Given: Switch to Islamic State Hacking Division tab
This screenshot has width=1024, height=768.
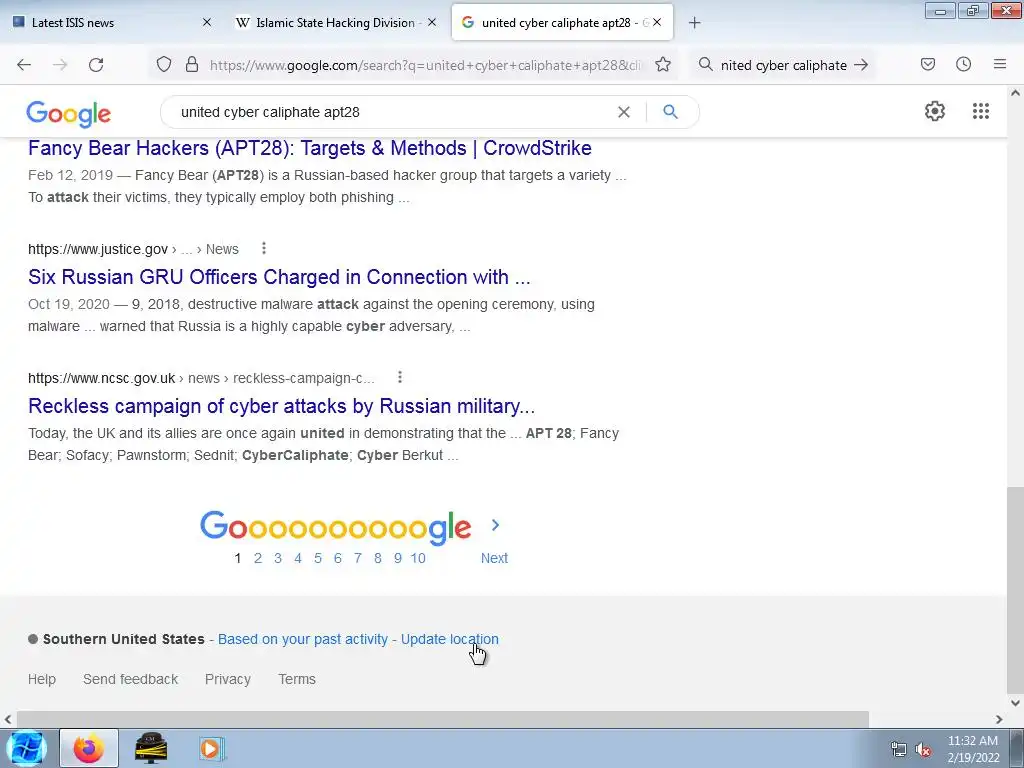Looking at the screenshot, I should click(x=334, y=23).
